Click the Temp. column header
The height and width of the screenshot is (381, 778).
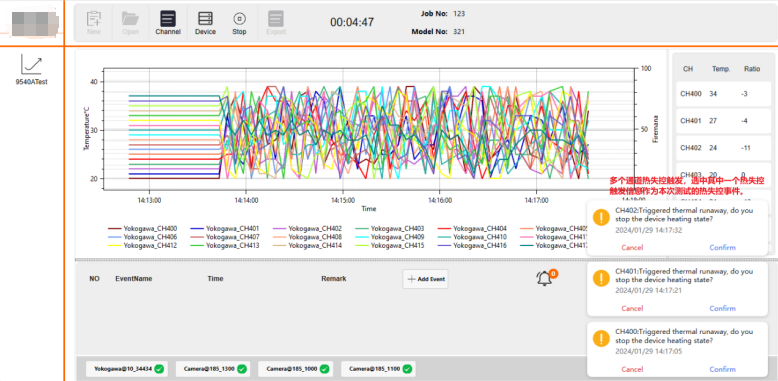pos(720,69)
